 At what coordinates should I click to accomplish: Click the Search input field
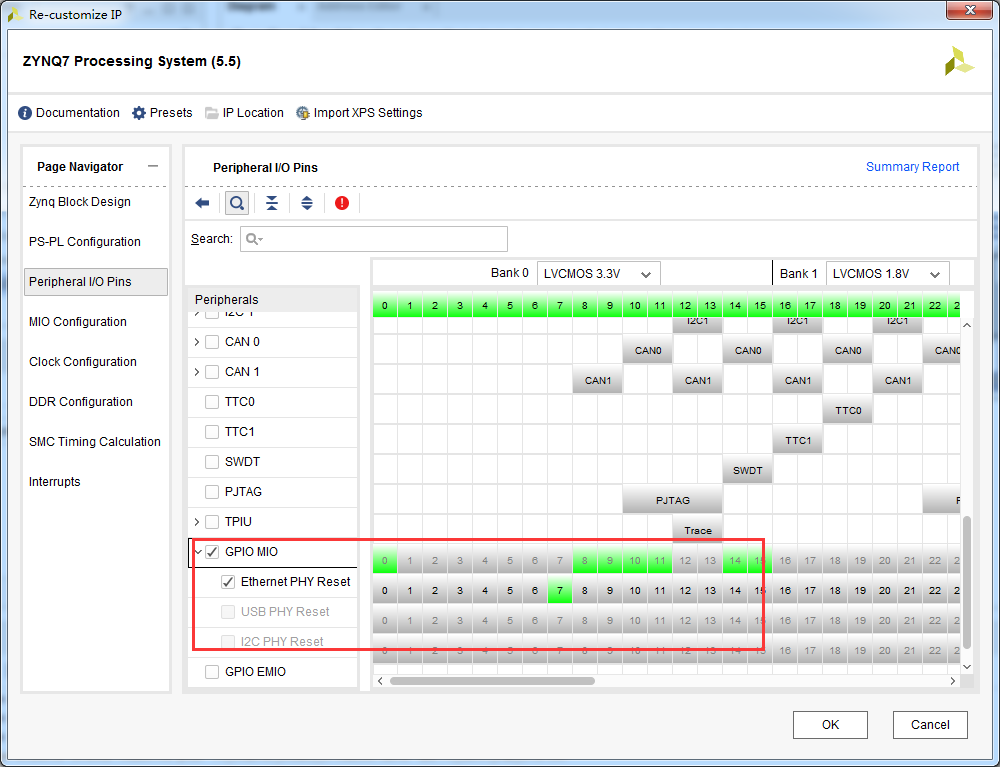click(374, 239)
